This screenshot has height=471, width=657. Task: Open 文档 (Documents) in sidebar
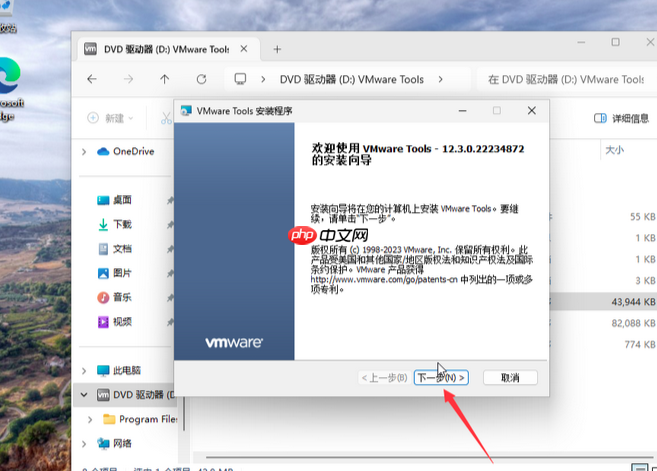114,249
